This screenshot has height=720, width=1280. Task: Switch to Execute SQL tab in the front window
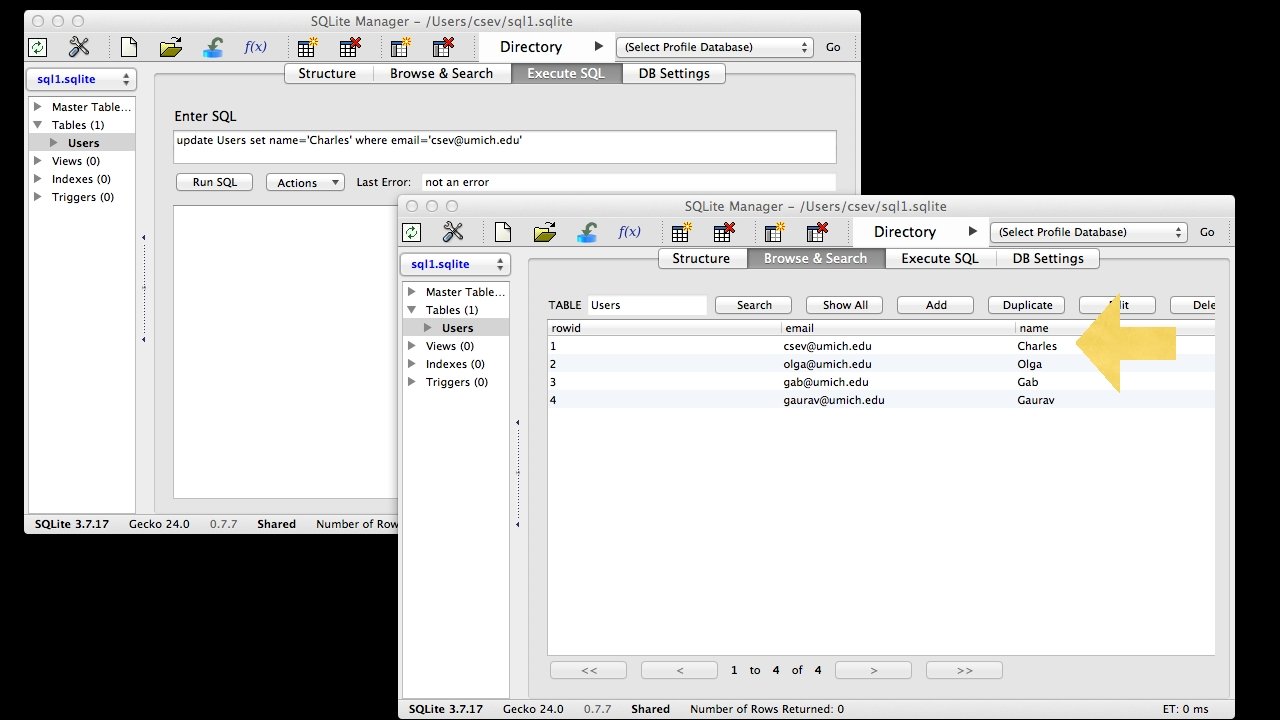point(940,258)
